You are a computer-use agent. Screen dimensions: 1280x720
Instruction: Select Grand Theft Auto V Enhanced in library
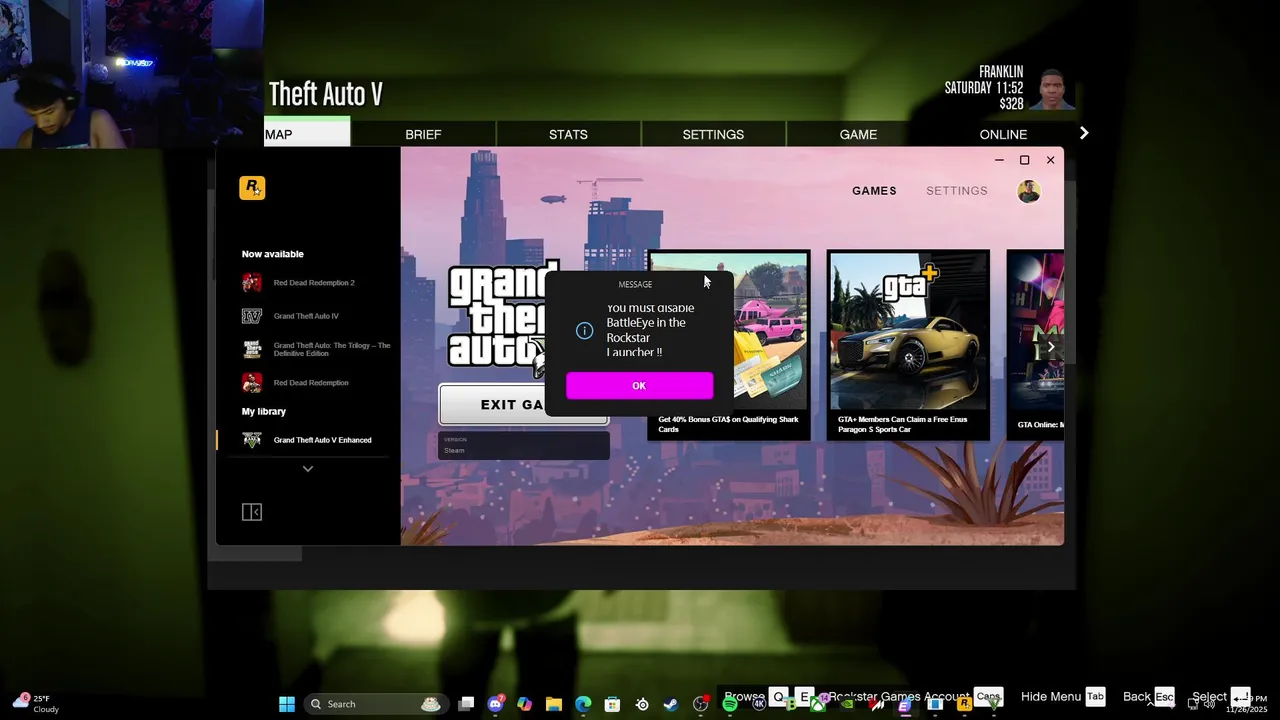308,440
